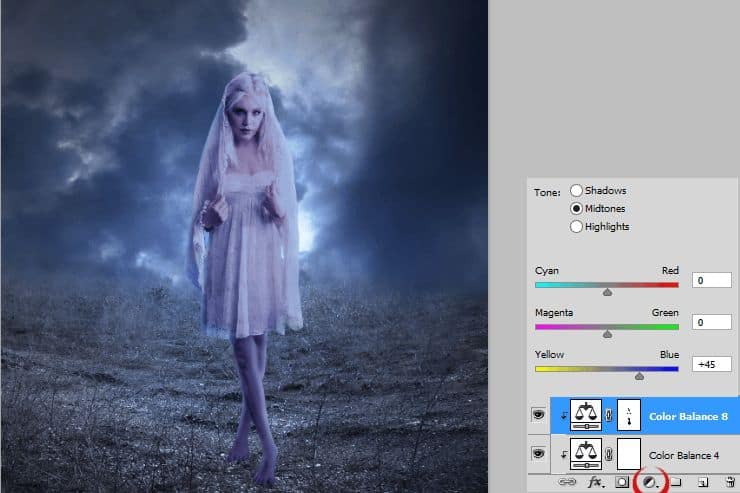Viewport: 740px width, 493px height.
Task: Click the Yellow-Blue slider handle
Action: point(639,376)
